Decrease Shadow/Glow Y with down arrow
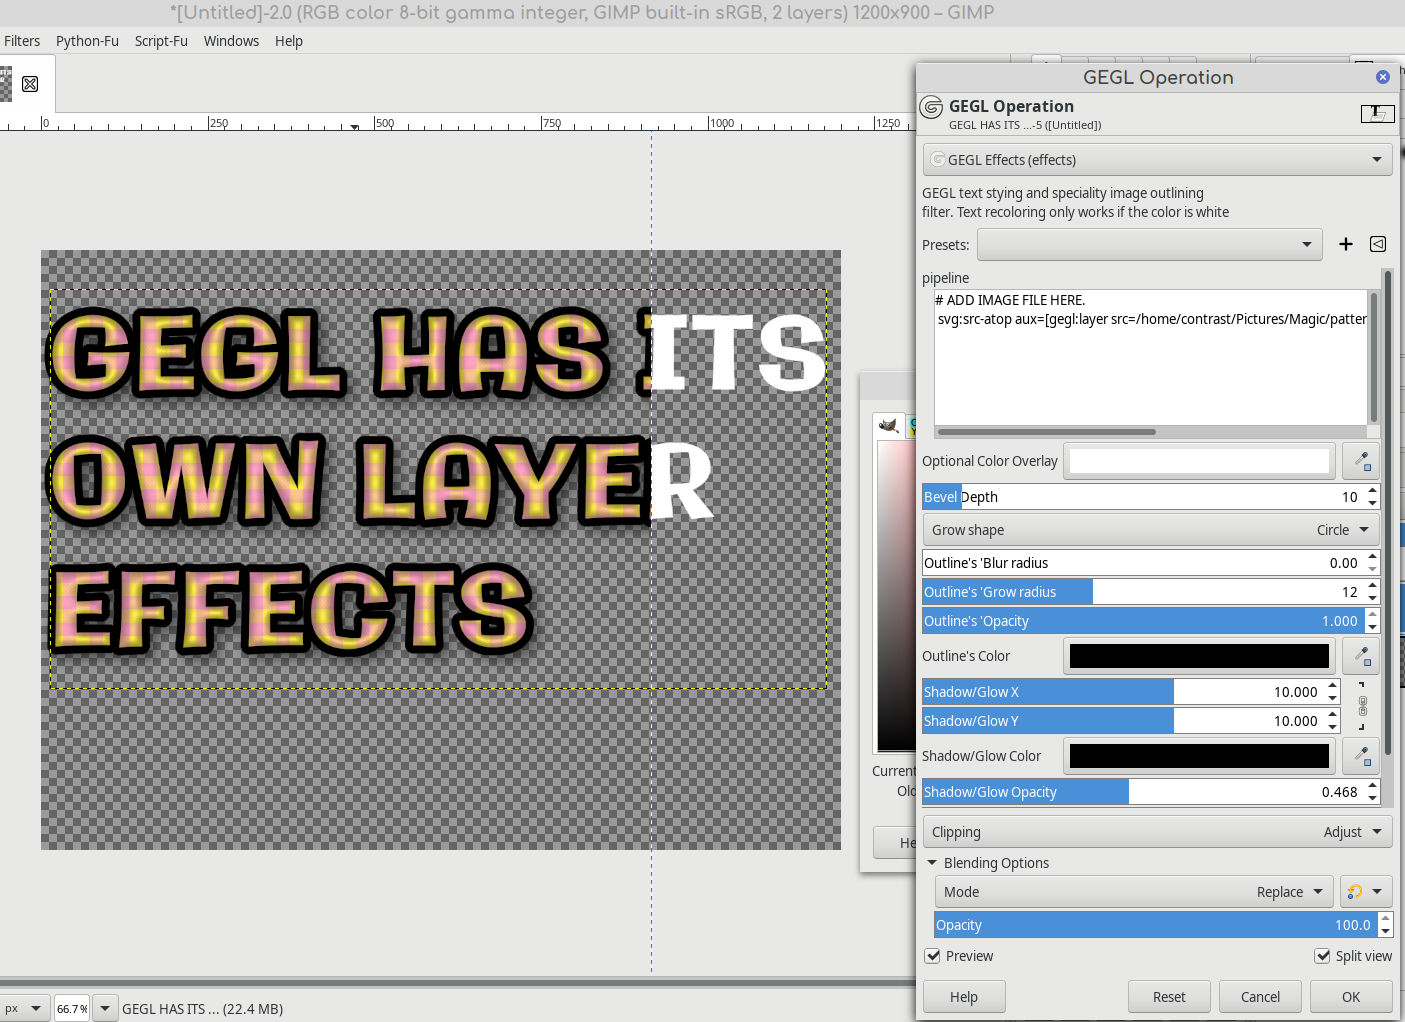This screenshot has height=1022, width=1405. [x=1332, y=727]
